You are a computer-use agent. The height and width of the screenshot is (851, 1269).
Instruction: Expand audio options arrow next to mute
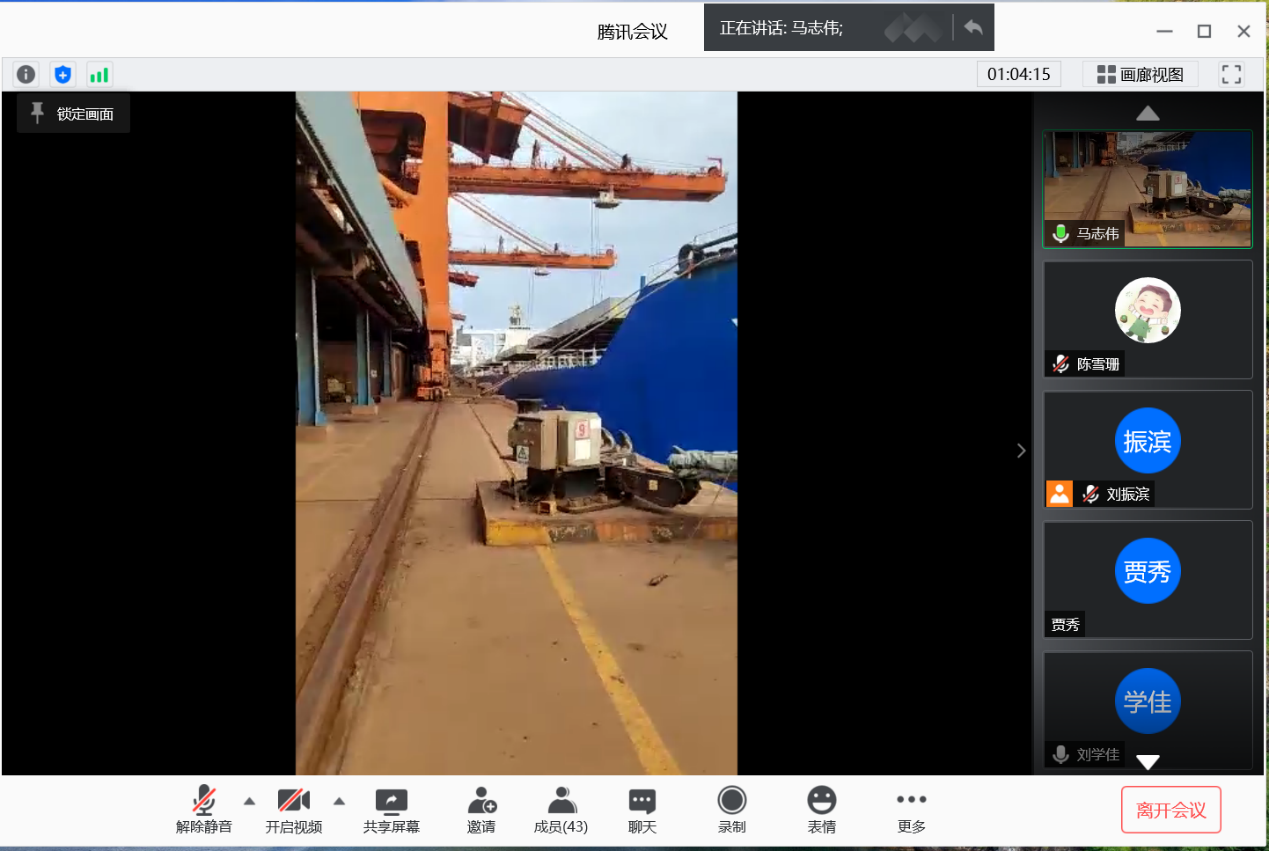point(250,800)
